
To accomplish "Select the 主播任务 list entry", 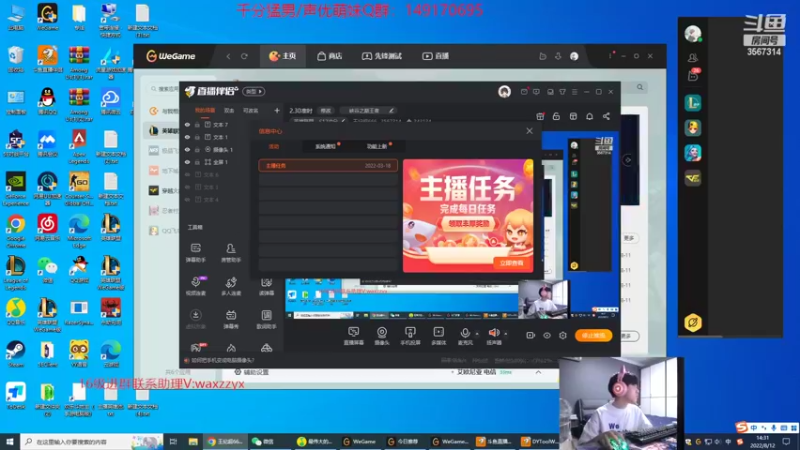I will 328,166.
